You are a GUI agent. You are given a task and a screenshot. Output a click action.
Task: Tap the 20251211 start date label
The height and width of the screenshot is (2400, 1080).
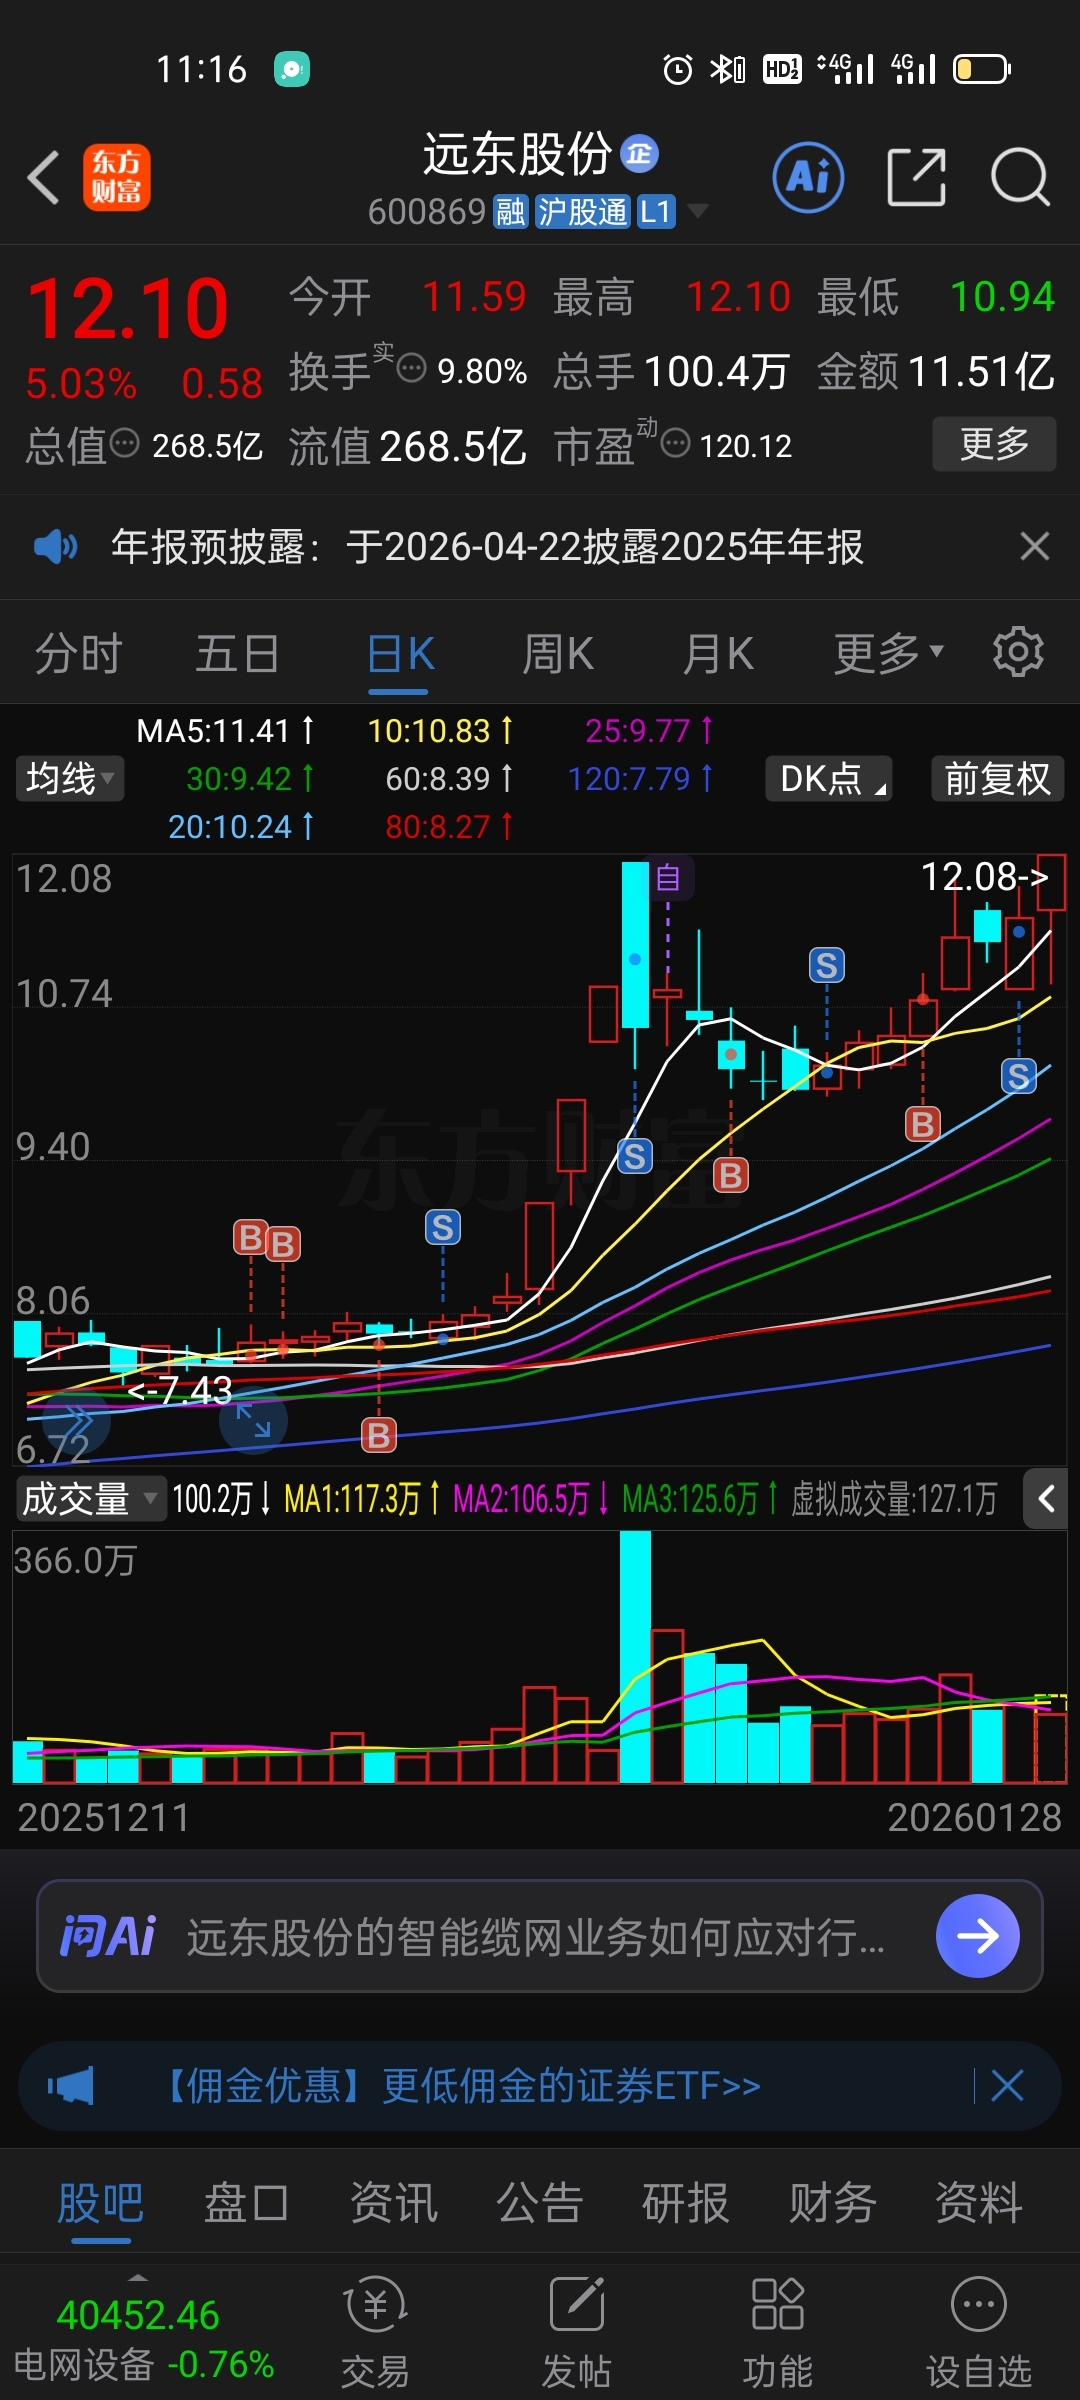tap(104, 1818)
